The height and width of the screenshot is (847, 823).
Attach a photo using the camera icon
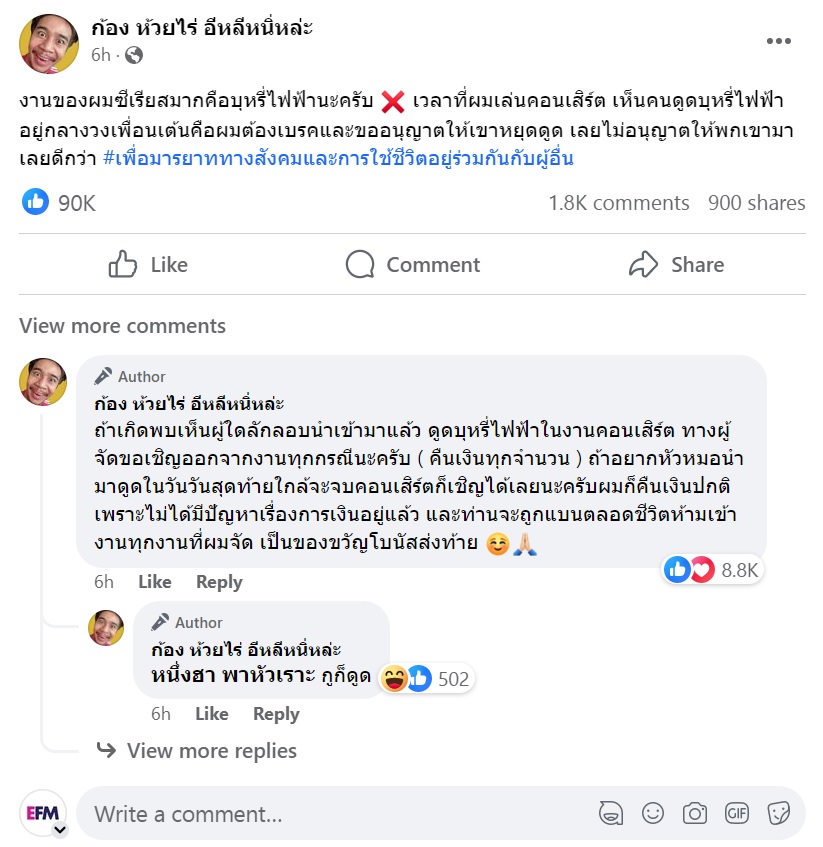click(694, 813)
